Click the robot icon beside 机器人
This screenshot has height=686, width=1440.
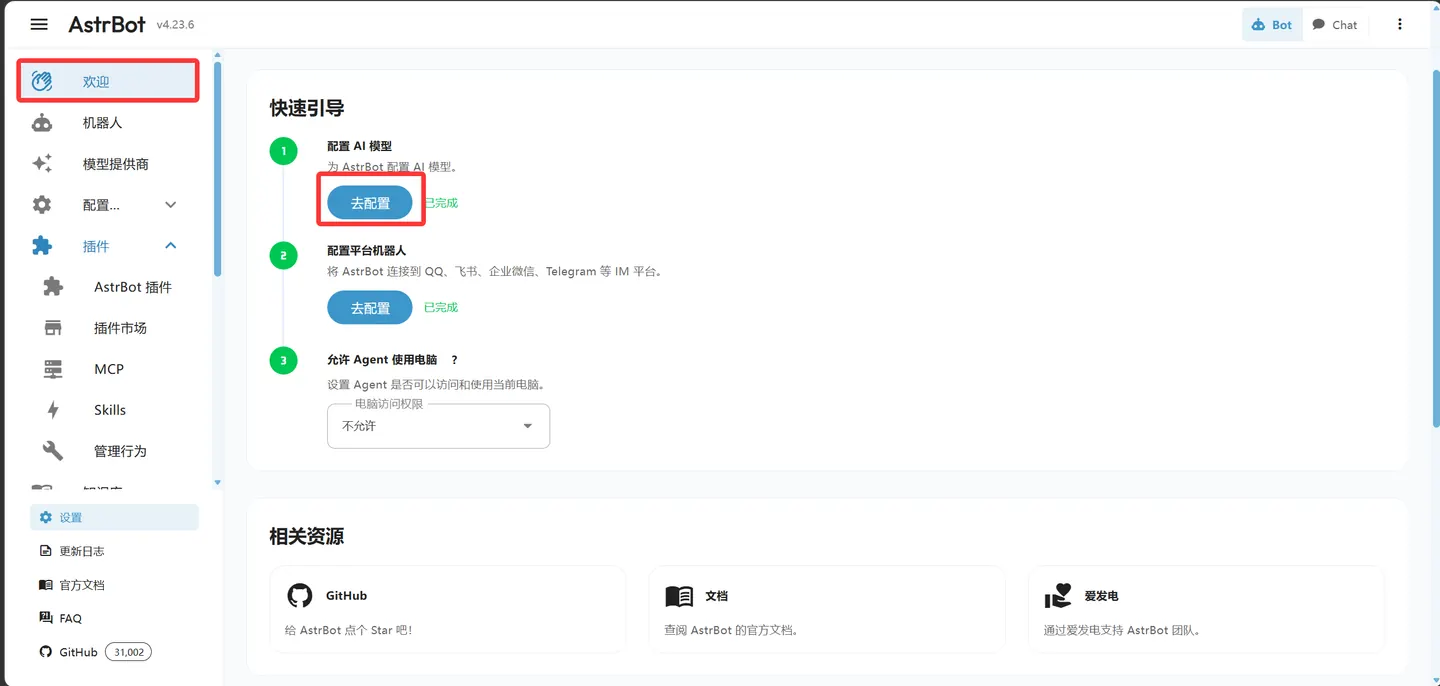tap(42, 123)
